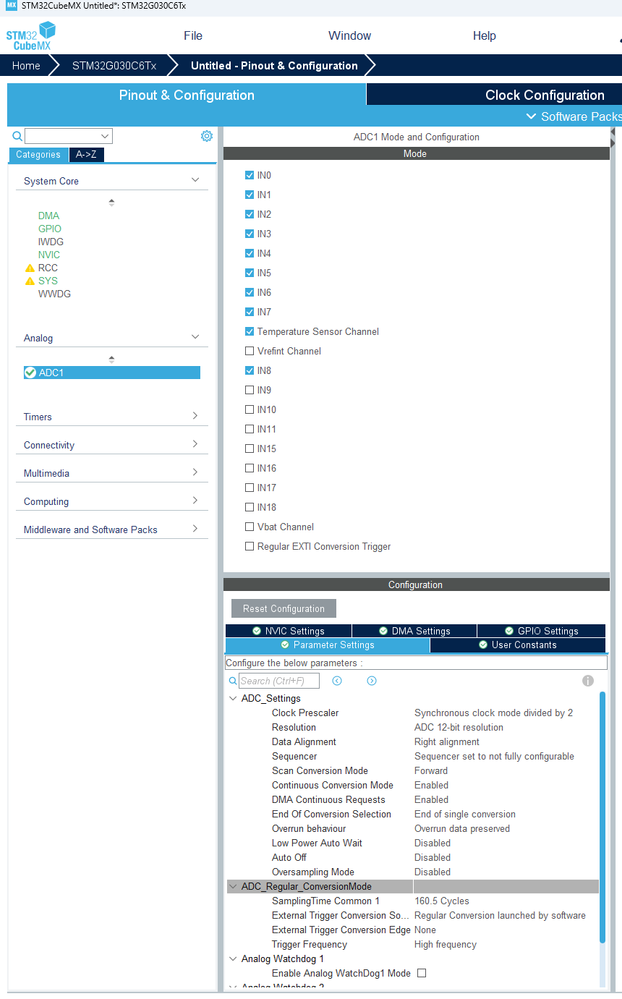Open the settings gear icon in categories panel
This screenshot has height=999, width=622.
(206, 136)
